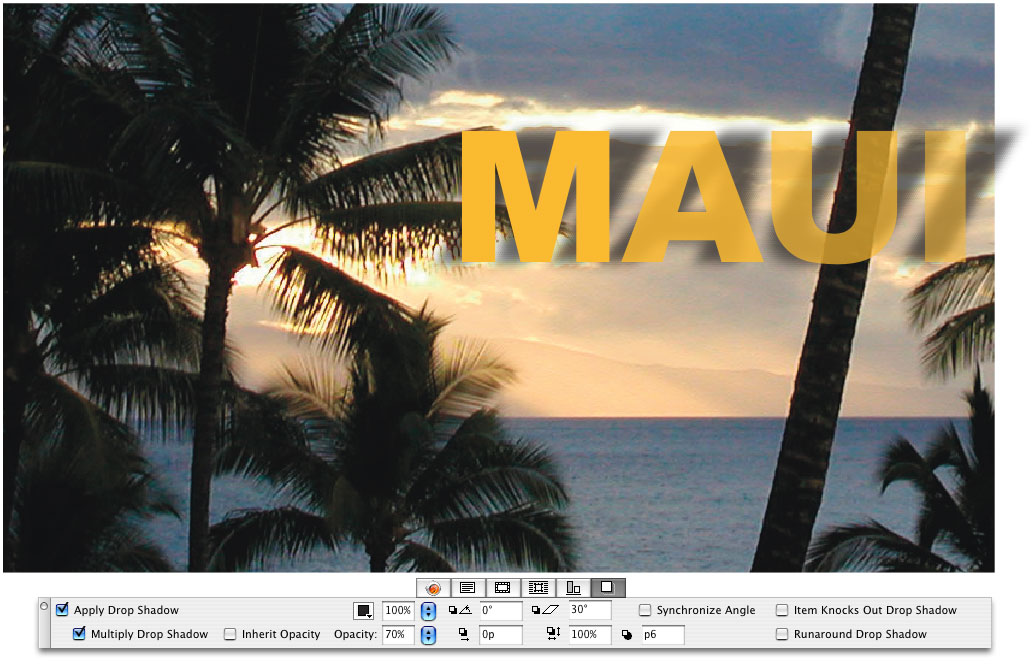This screenshot has width=1036, height=664.
Task: Open the opacity popup stepper
Action: 428,635
